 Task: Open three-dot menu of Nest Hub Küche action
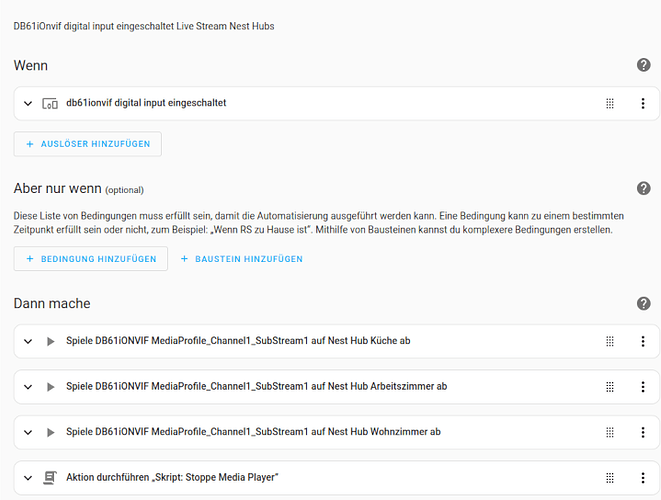[x=643, y=341]
